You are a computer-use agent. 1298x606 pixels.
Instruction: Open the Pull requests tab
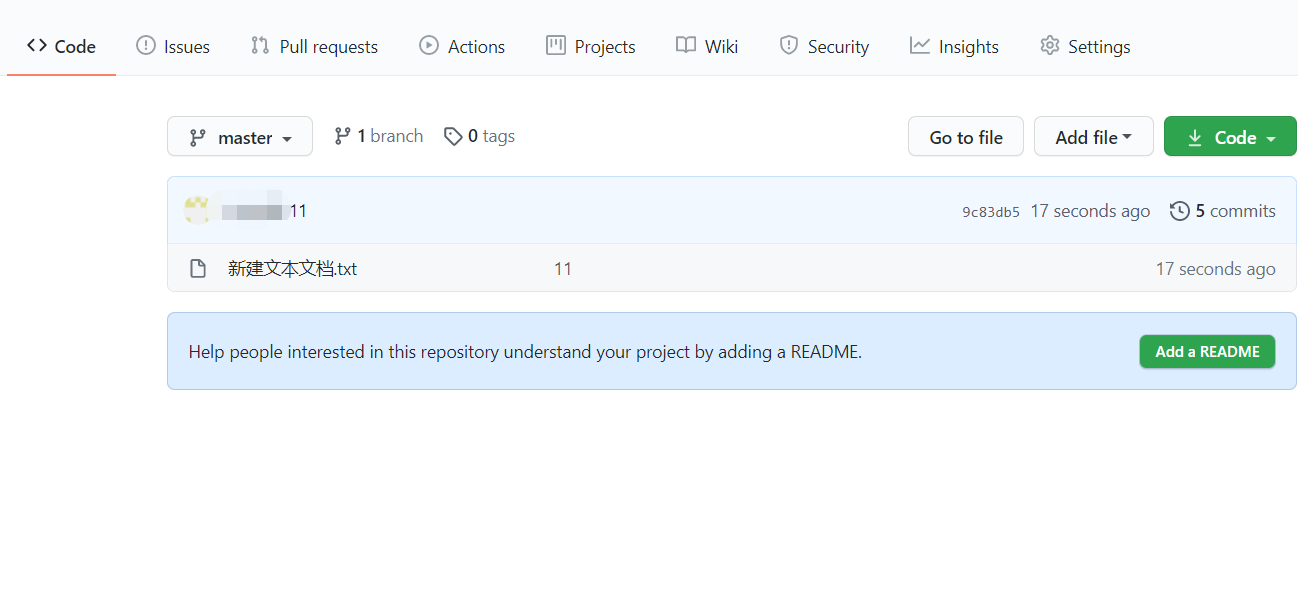314,46
